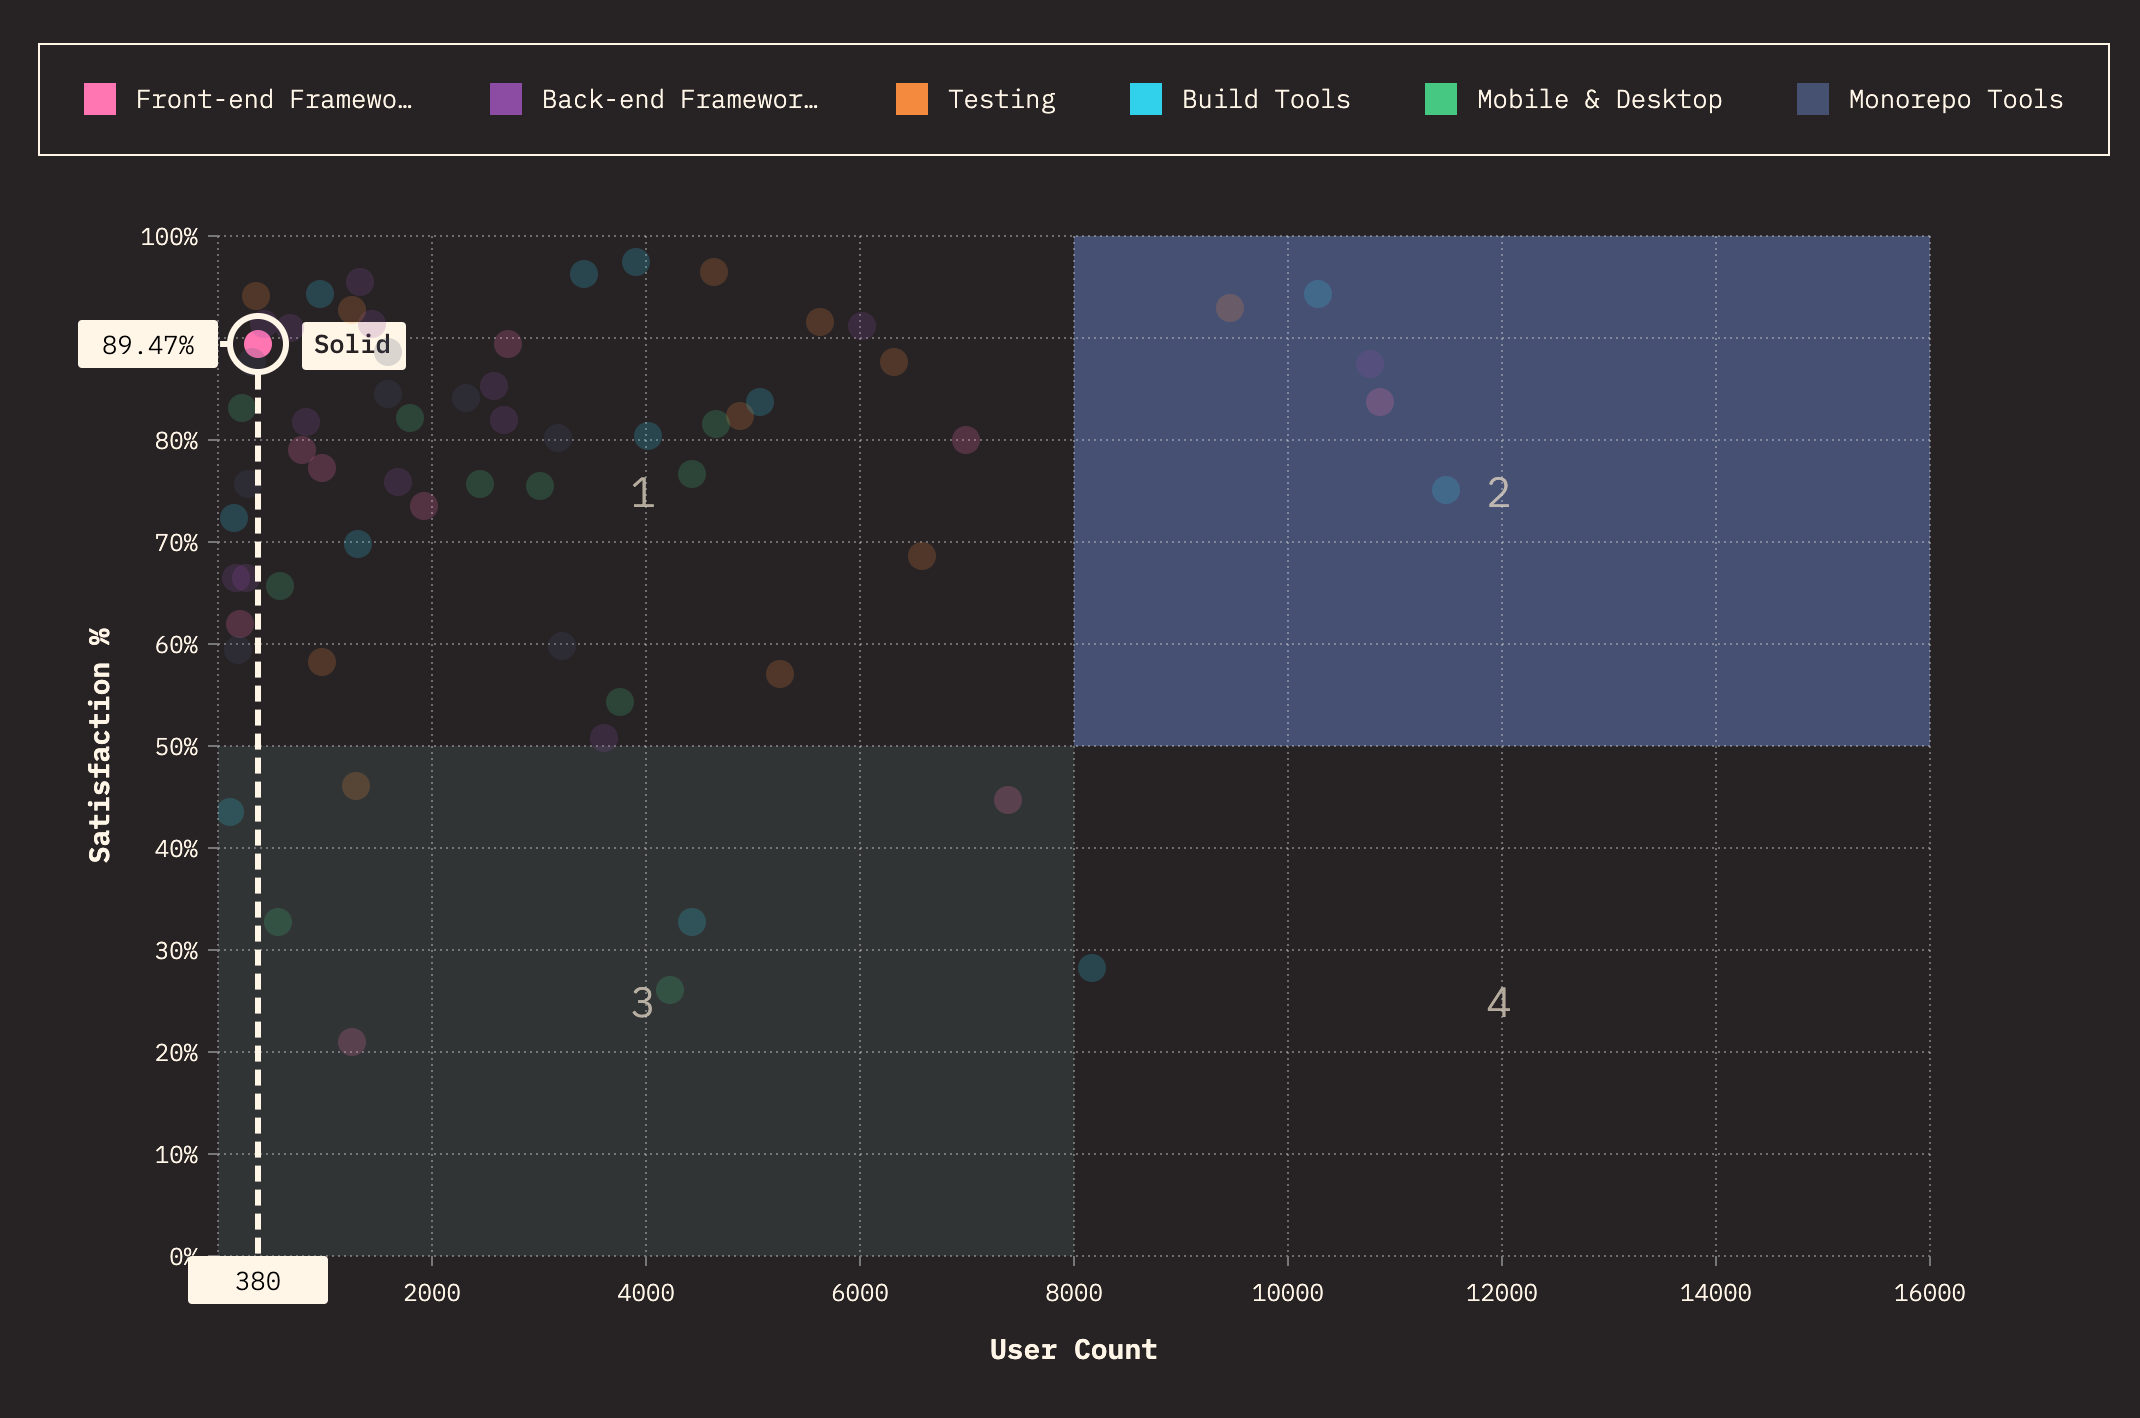This screenshot has height=1418, width=2140.
Task: Click the 89.47% satisfaction value label
Action: point(148,345)
